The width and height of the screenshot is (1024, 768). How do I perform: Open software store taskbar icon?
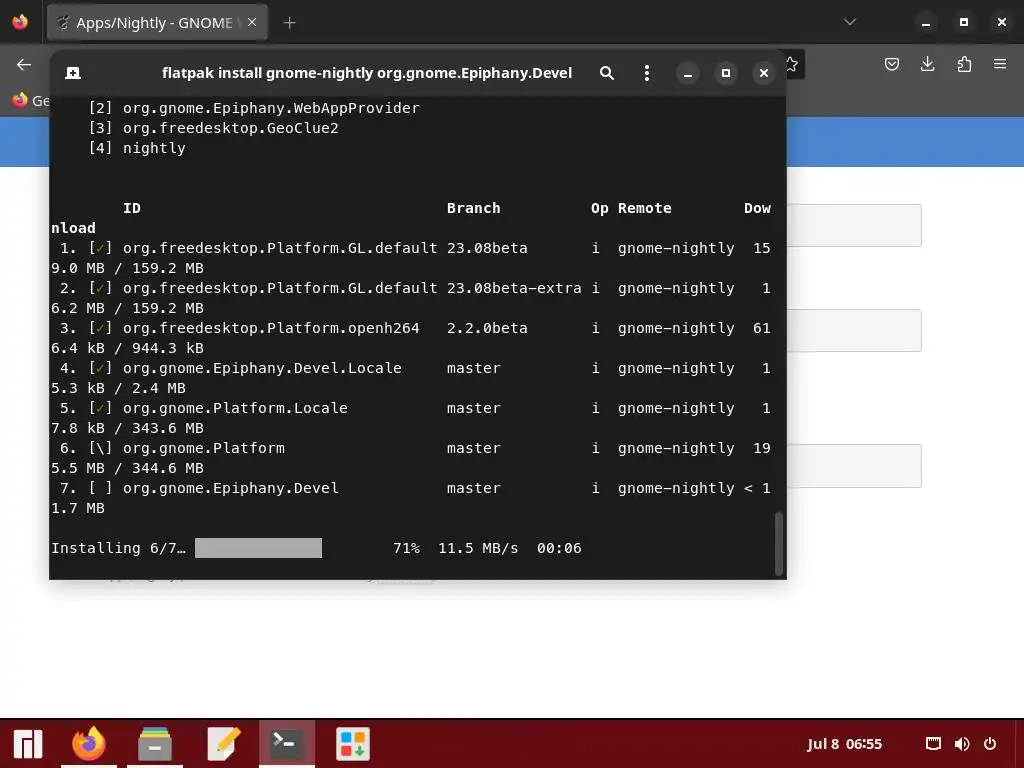click(x=353, y=744)
